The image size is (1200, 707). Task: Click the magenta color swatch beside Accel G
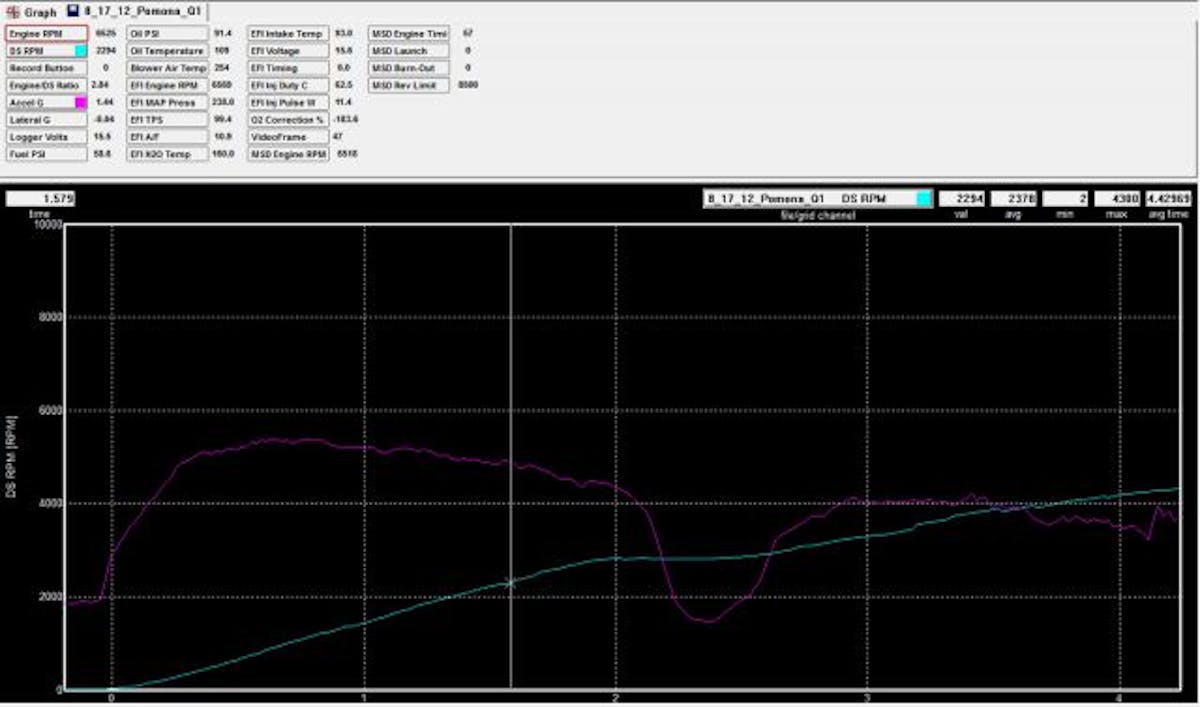pyautogui.click(x=82, y=101)
